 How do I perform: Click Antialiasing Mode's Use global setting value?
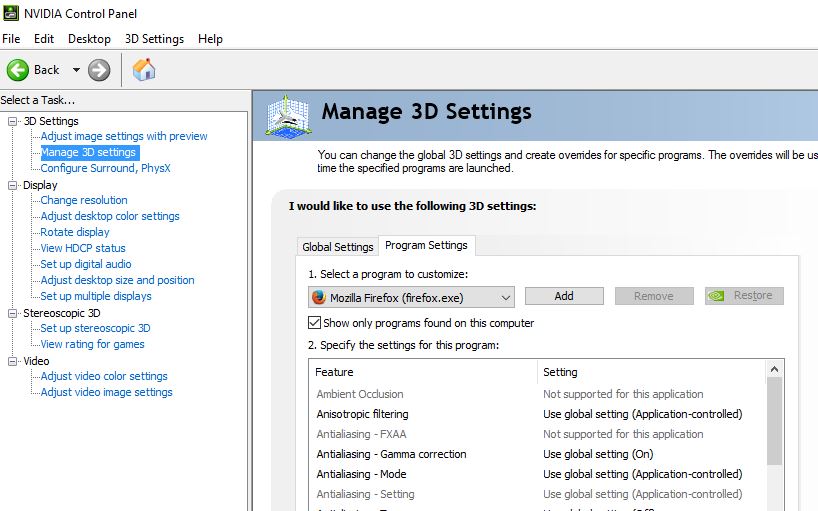pos(642,474)
